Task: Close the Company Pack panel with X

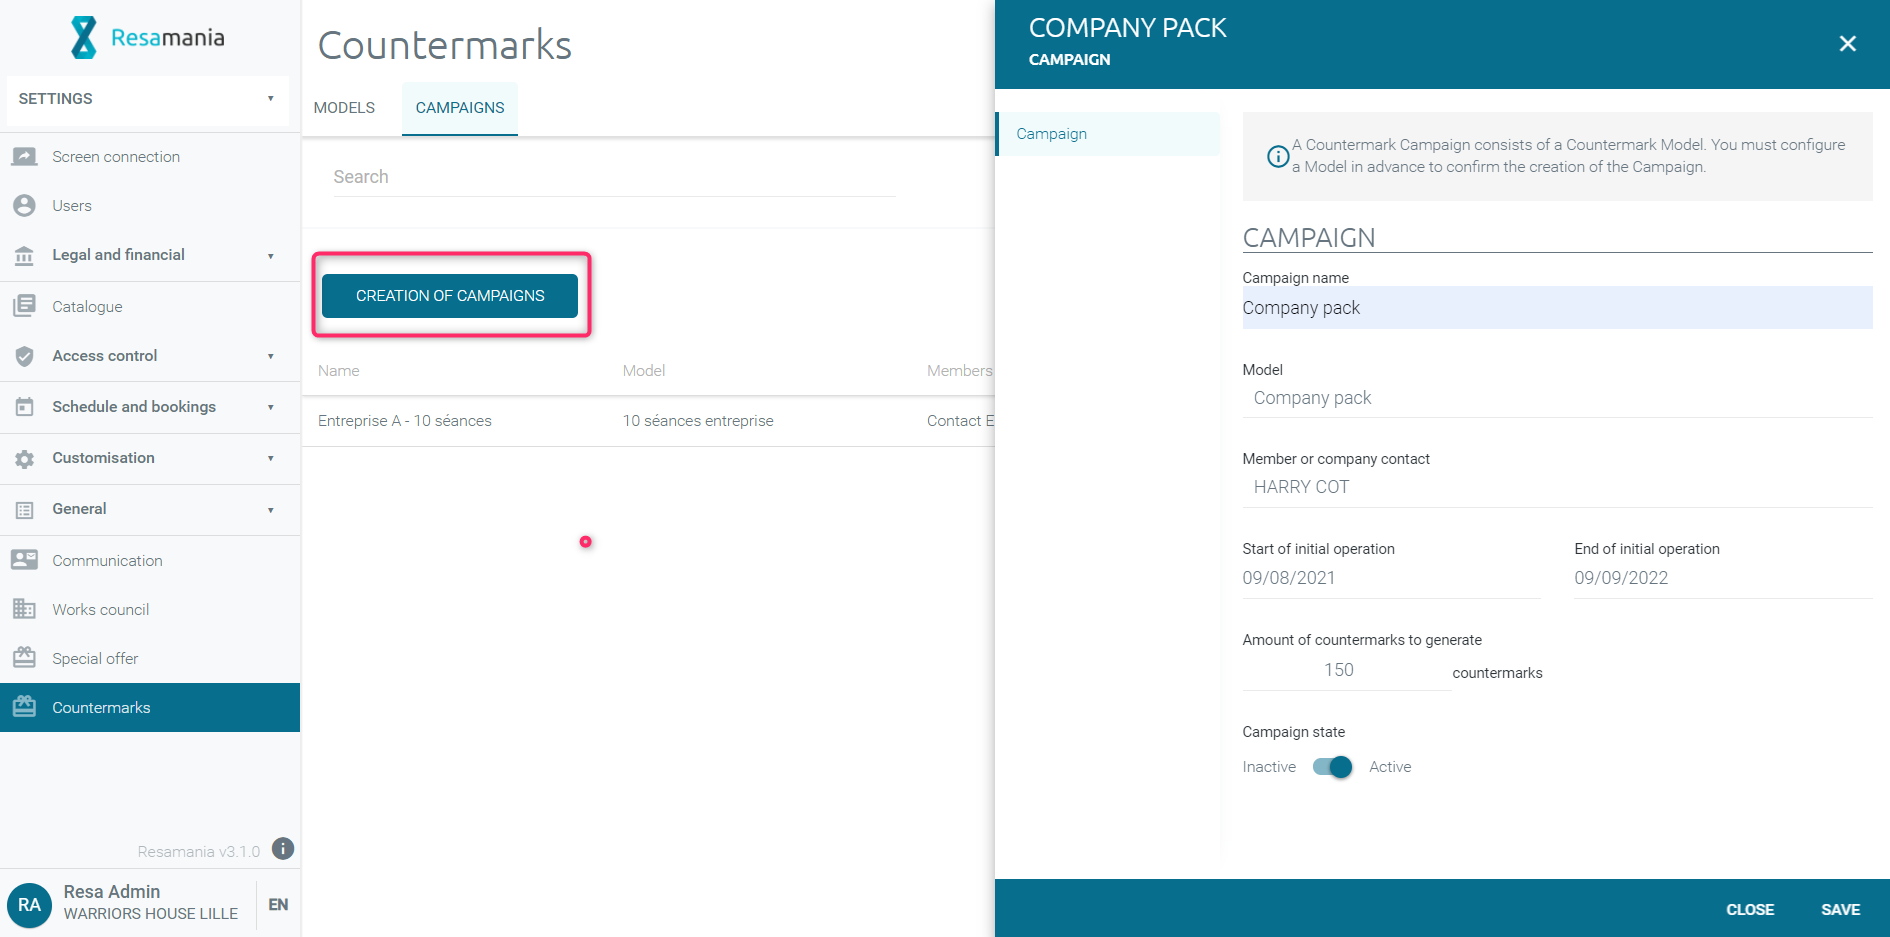Action: coord(1847,44)
